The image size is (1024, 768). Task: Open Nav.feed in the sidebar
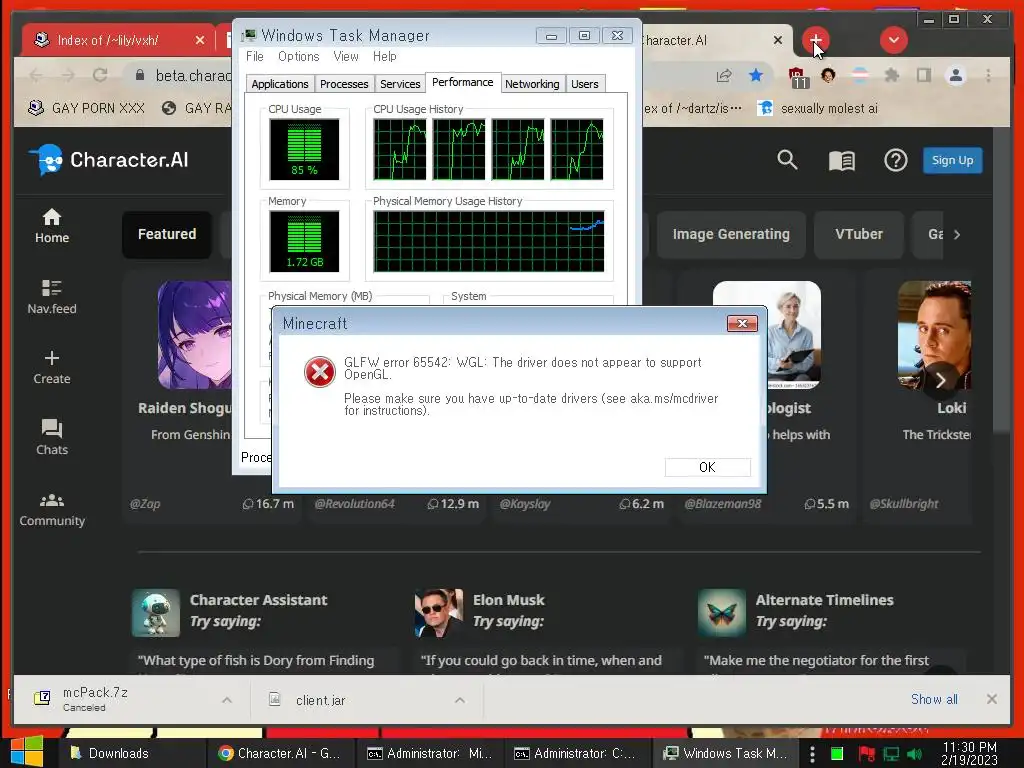[52, 297]
